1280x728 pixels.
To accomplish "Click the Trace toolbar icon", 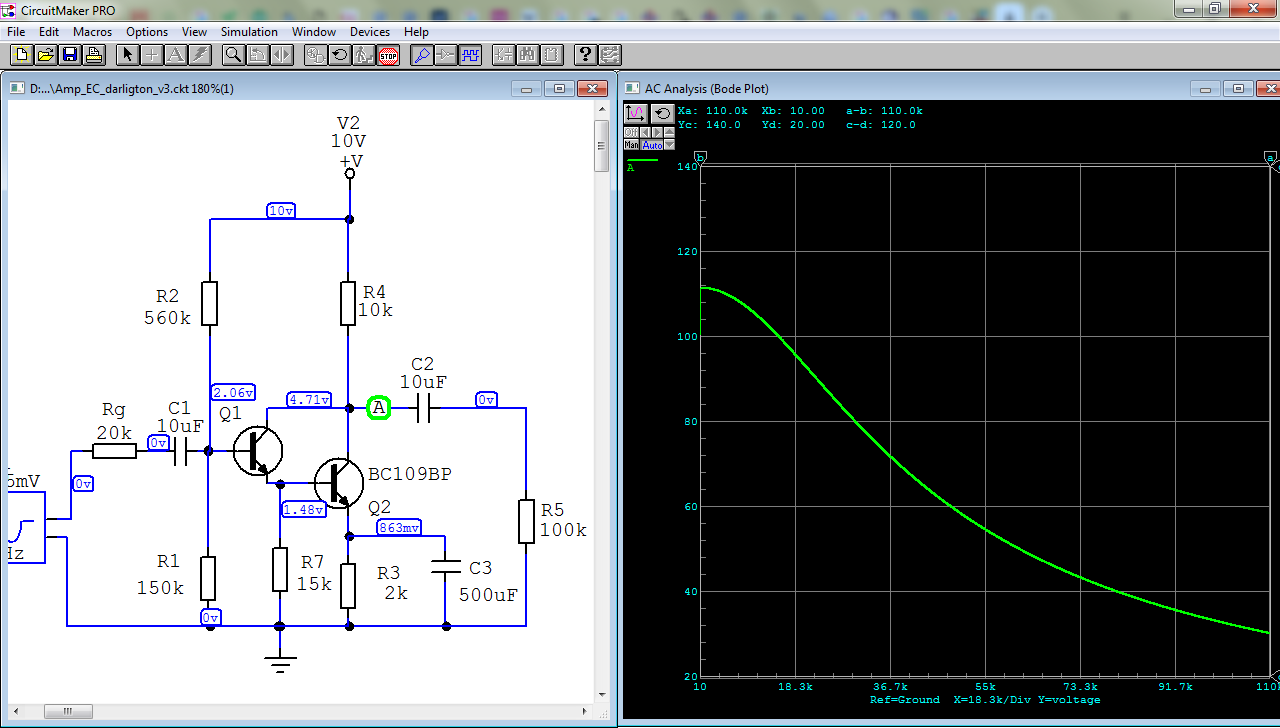I will [x=446, y=55].
